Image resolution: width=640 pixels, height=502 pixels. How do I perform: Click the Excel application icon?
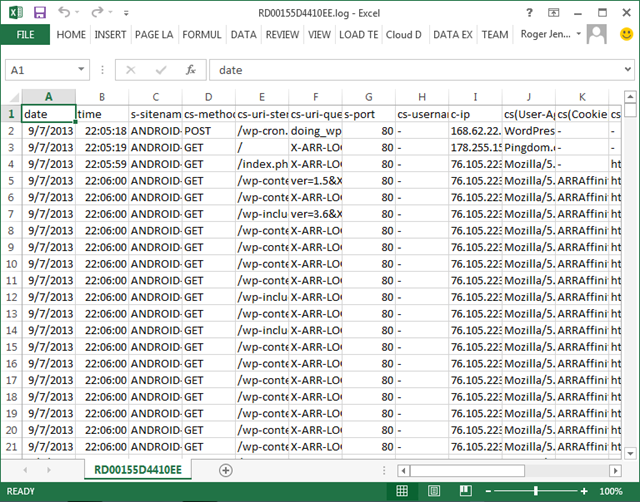tap(16, 12)
